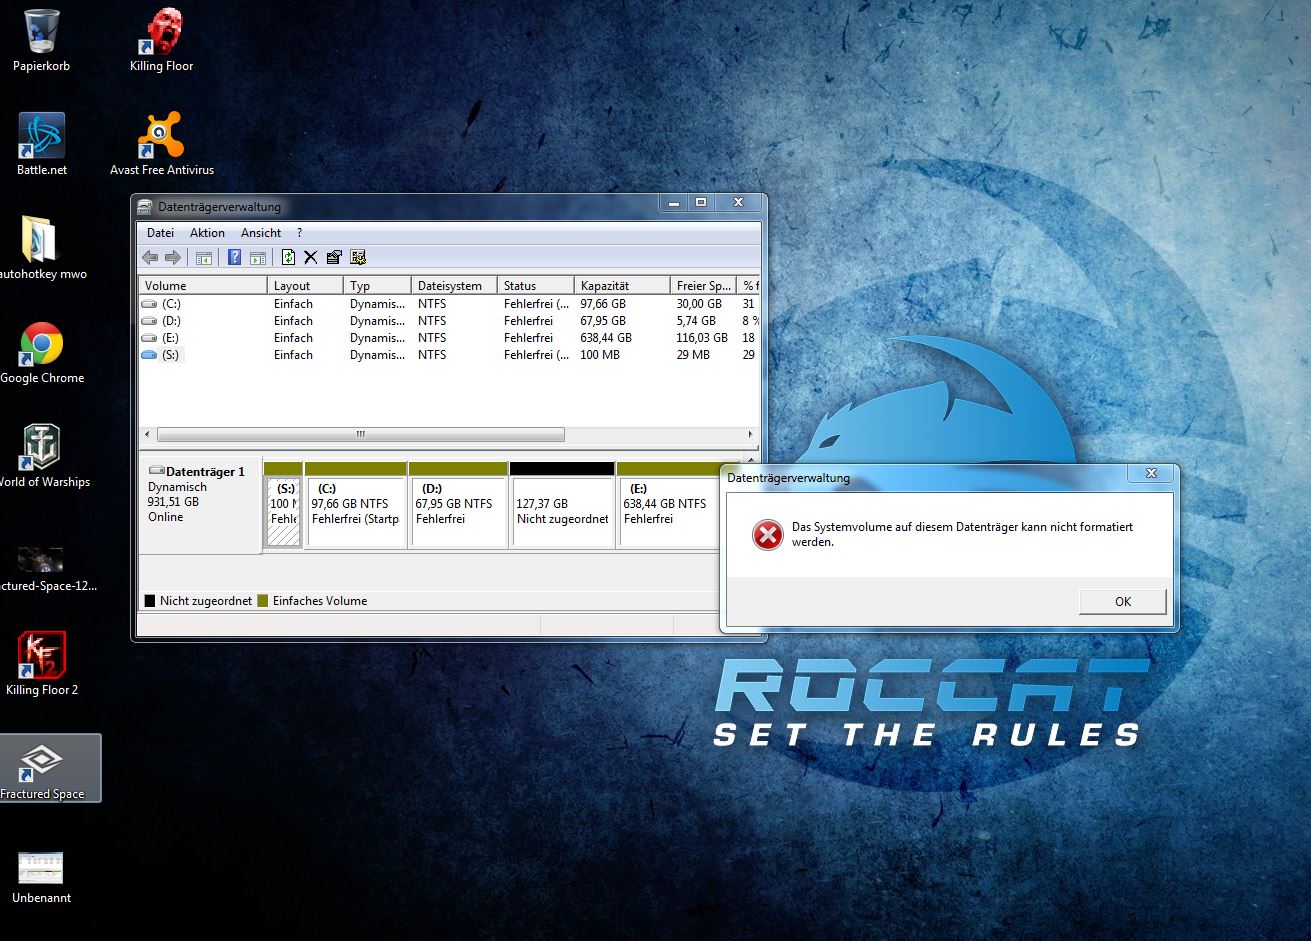
Task: Click the 30,00 GB free space cell
Action: pos(699,304)
